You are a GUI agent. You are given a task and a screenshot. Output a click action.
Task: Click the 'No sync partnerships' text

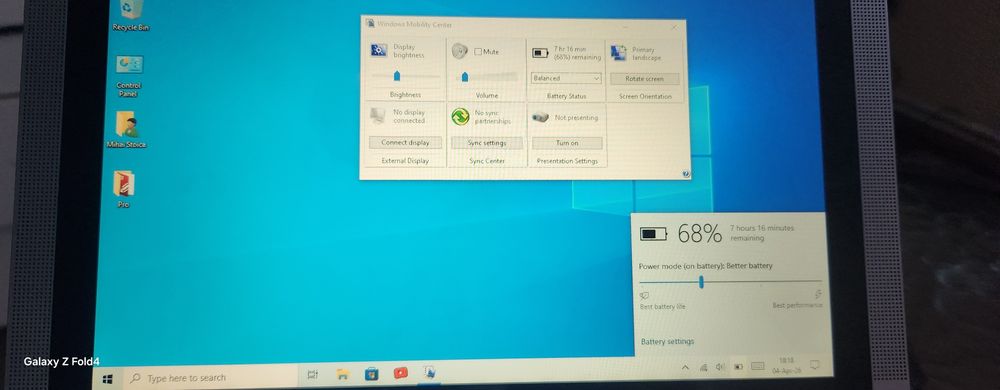492,117
